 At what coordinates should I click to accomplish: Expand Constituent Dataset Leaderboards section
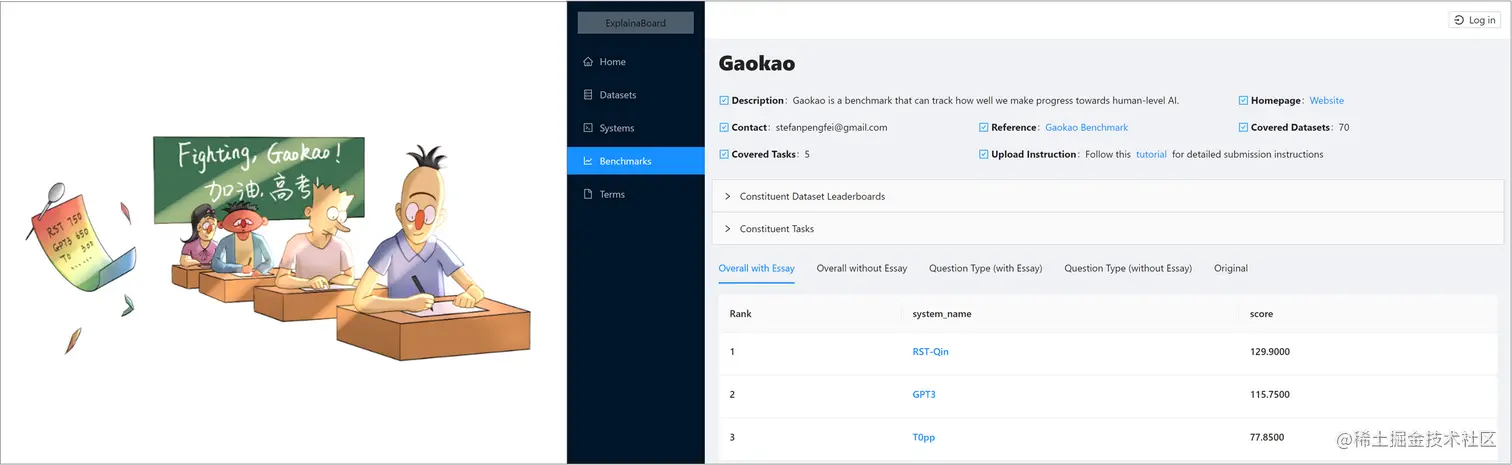(1108, 197)
